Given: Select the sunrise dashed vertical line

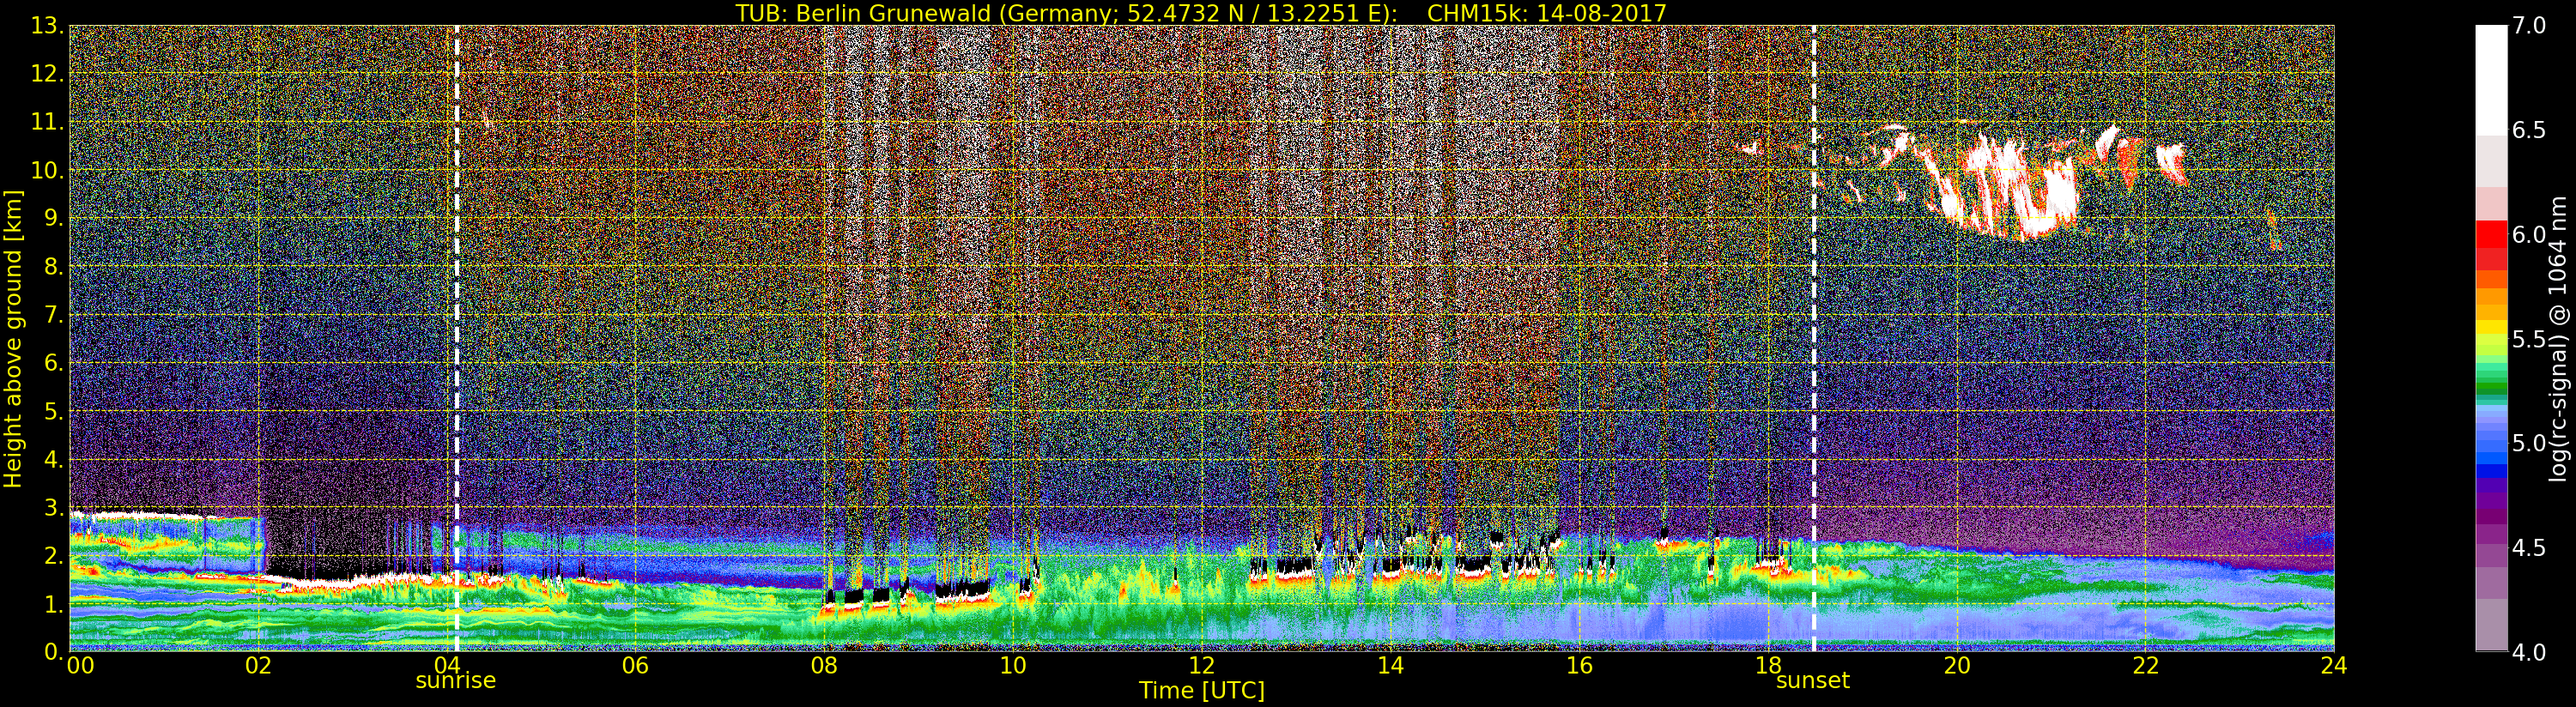Looking at the screenshot, I should point(457,339).
